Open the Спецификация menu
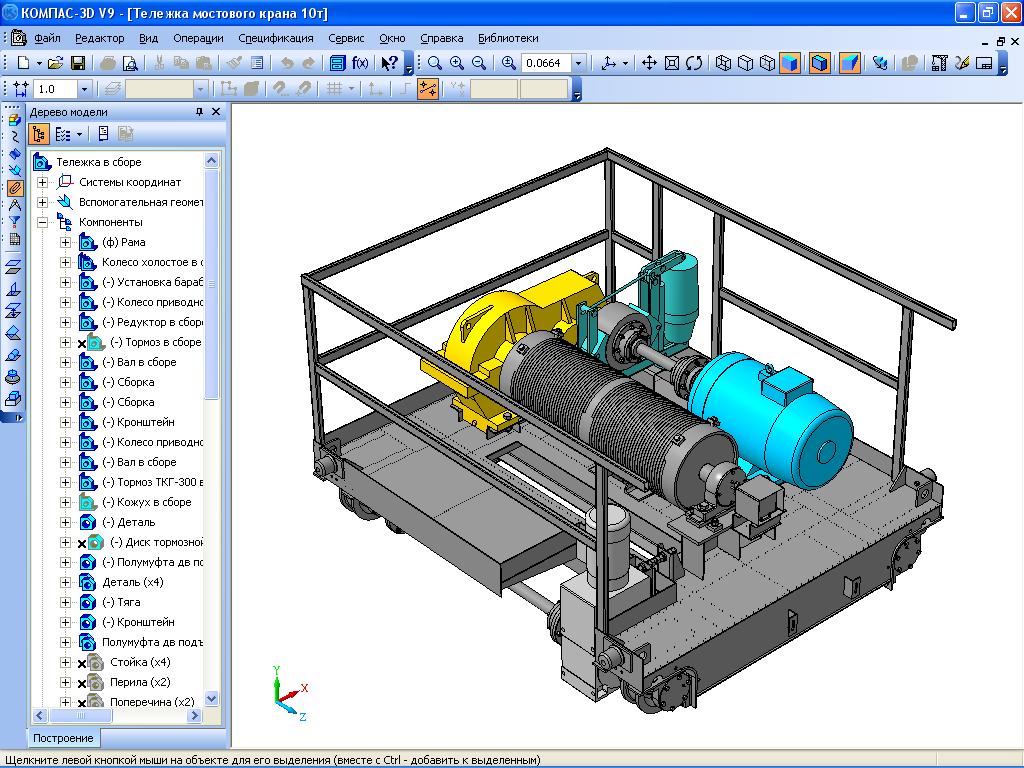Viewport: 1024px width, 768px height. pyautogui.click(x=275, y=38)
